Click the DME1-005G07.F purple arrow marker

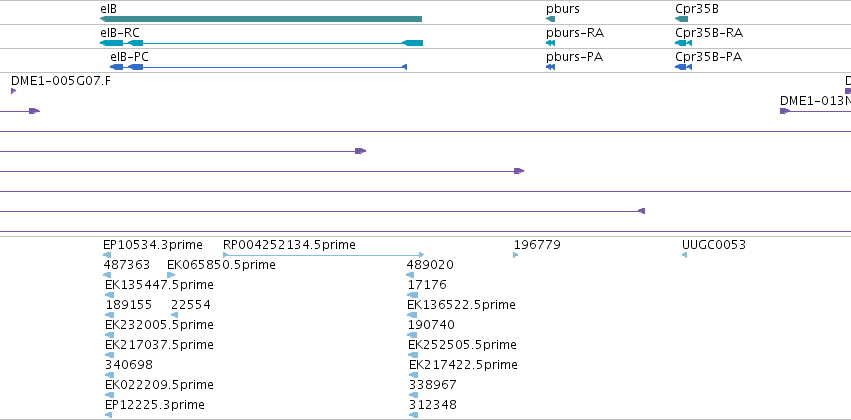tap(14, 91)
